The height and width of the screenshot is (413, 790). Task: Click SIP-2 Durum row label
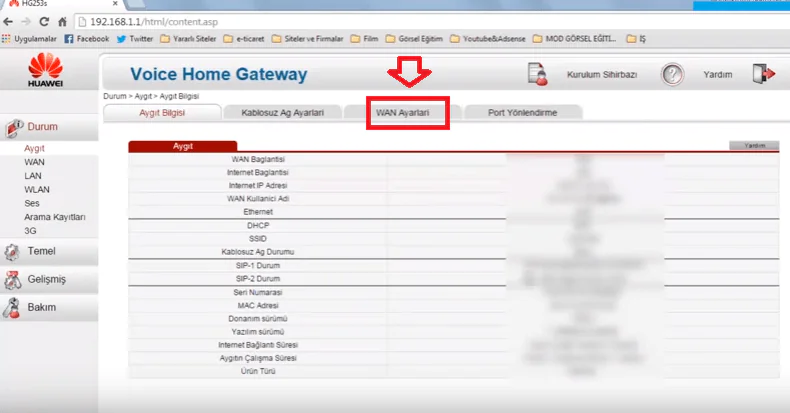[258, 279]
